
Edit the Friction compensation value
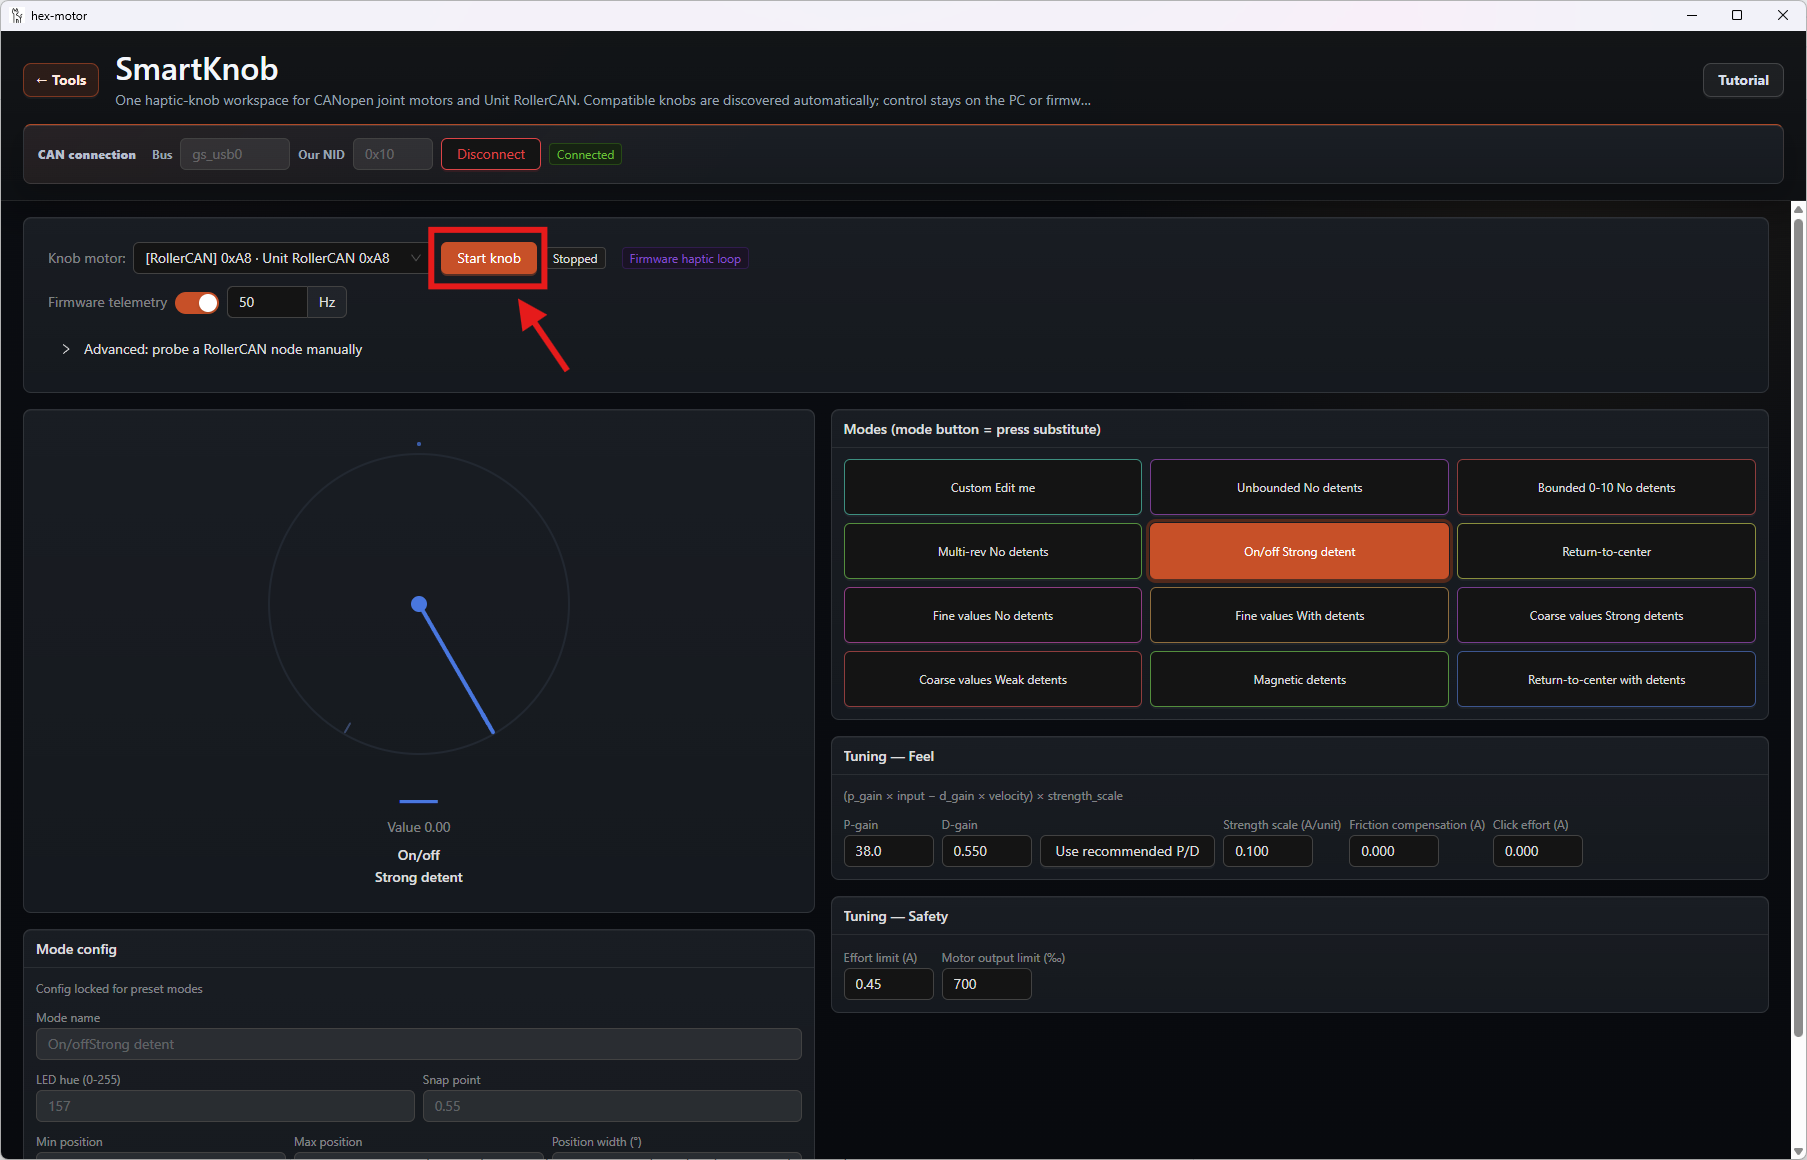1394,851
